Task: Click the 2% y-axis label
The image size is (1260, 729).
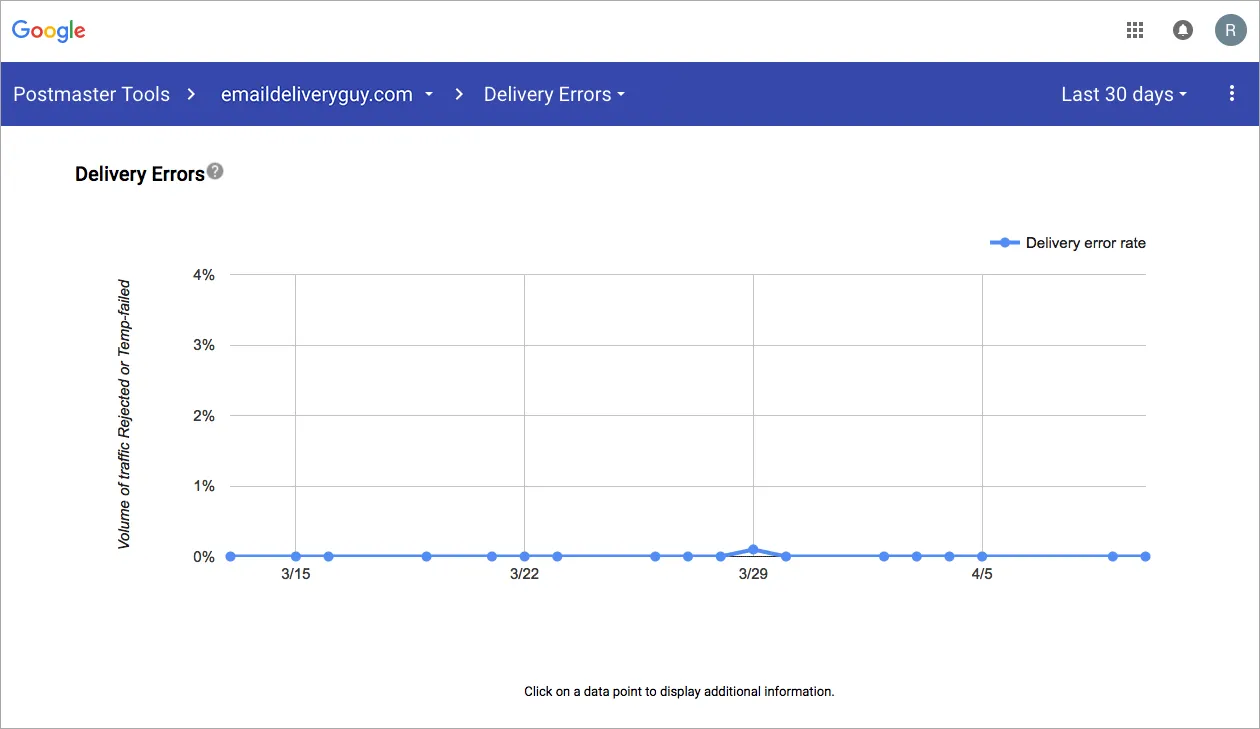Action: pyautogui.click(x=203, y=416)
